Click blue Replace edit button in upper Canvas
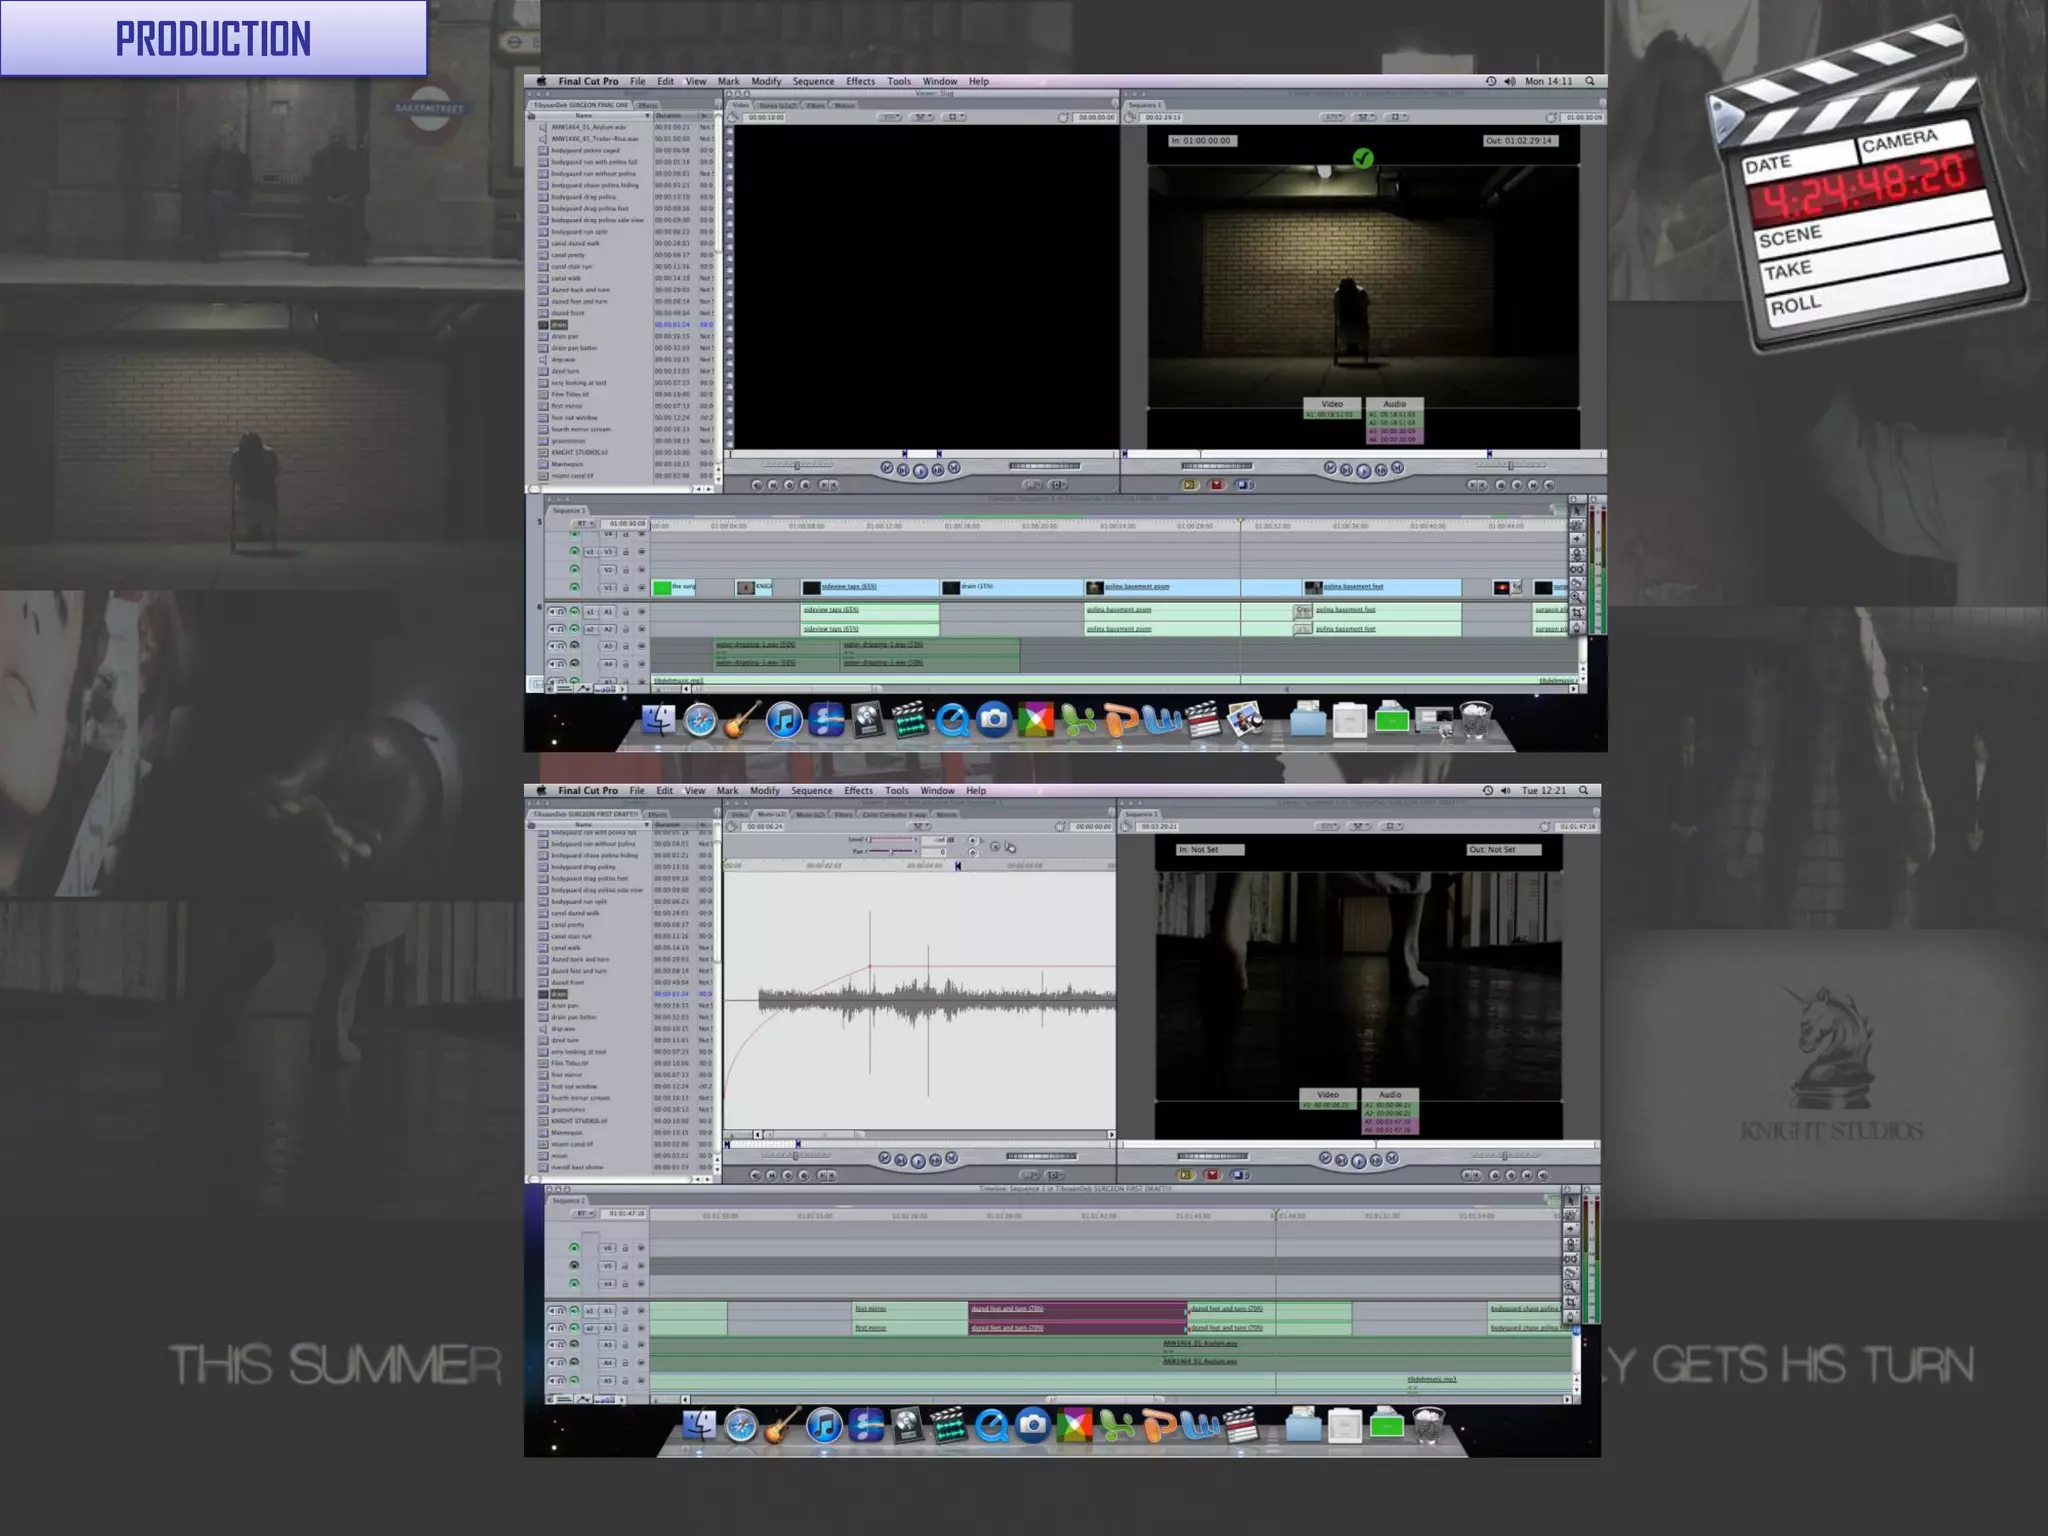Viewport: 2048px width, 1536px height. pyautogui.click(x=1244, y=485)
